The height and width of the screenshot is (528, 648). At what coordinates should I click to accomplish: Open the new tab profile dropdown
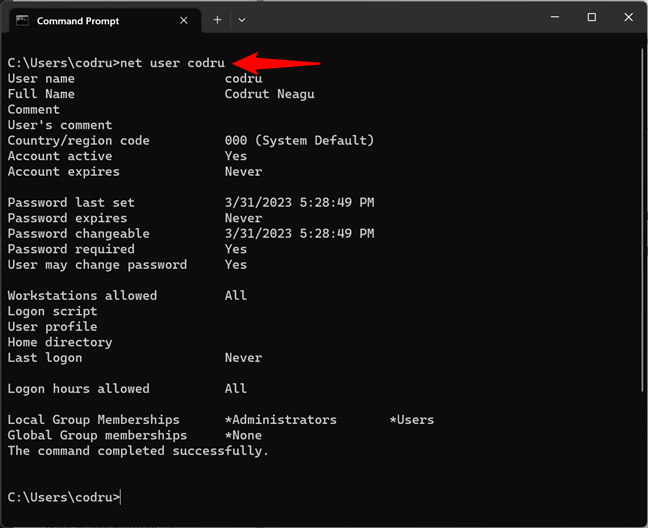[242, 20]
